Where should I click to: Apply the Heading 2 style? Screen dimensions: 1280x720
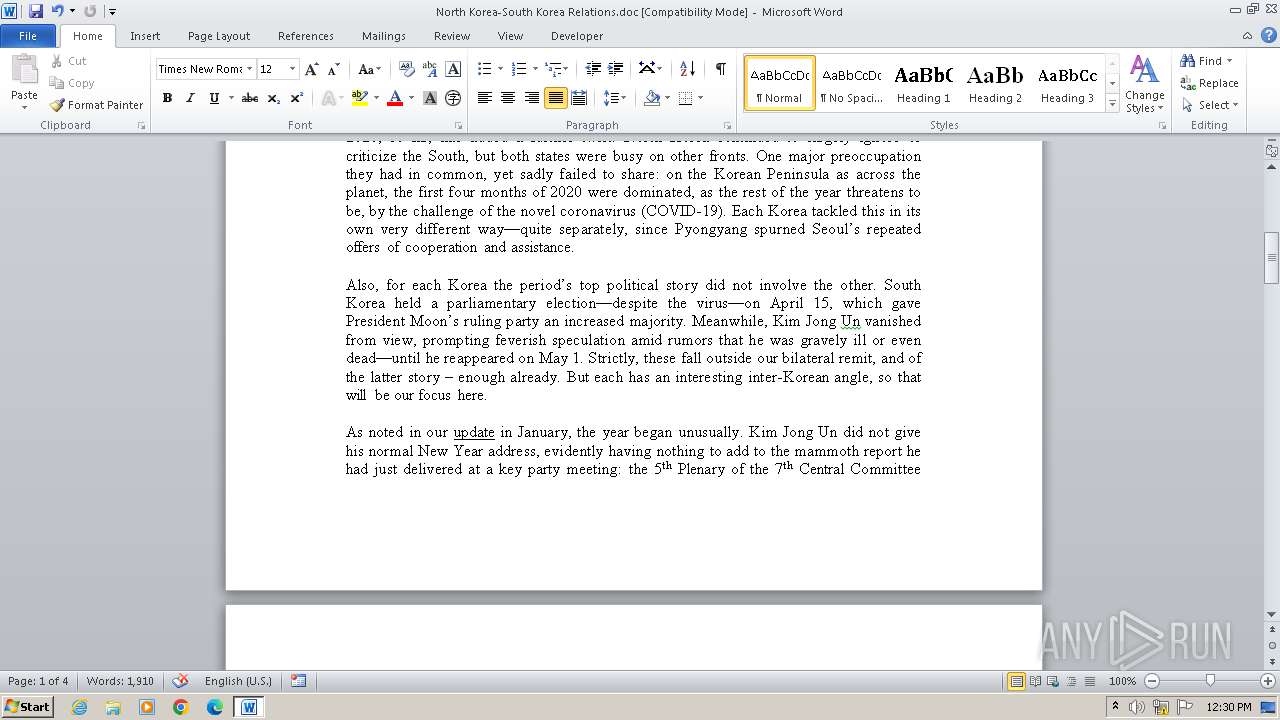point(995,83)
